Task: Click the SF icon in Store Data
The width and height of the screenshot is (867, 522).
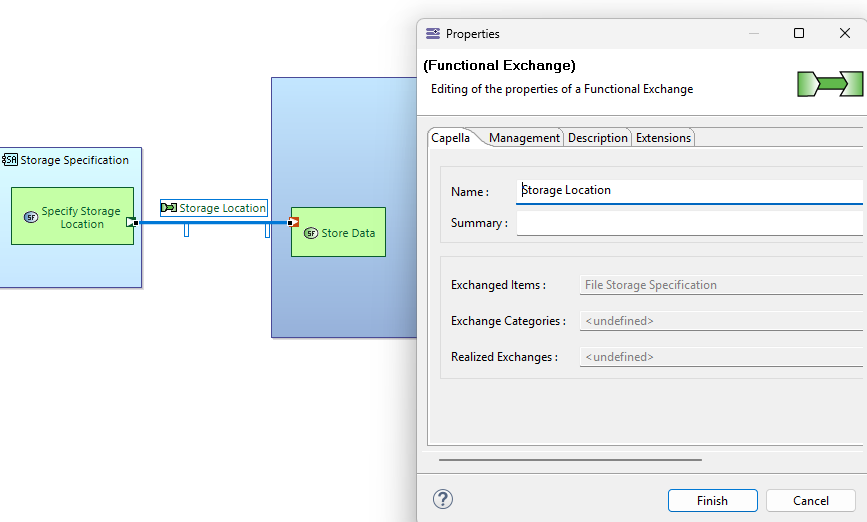Action: (311, 233)
